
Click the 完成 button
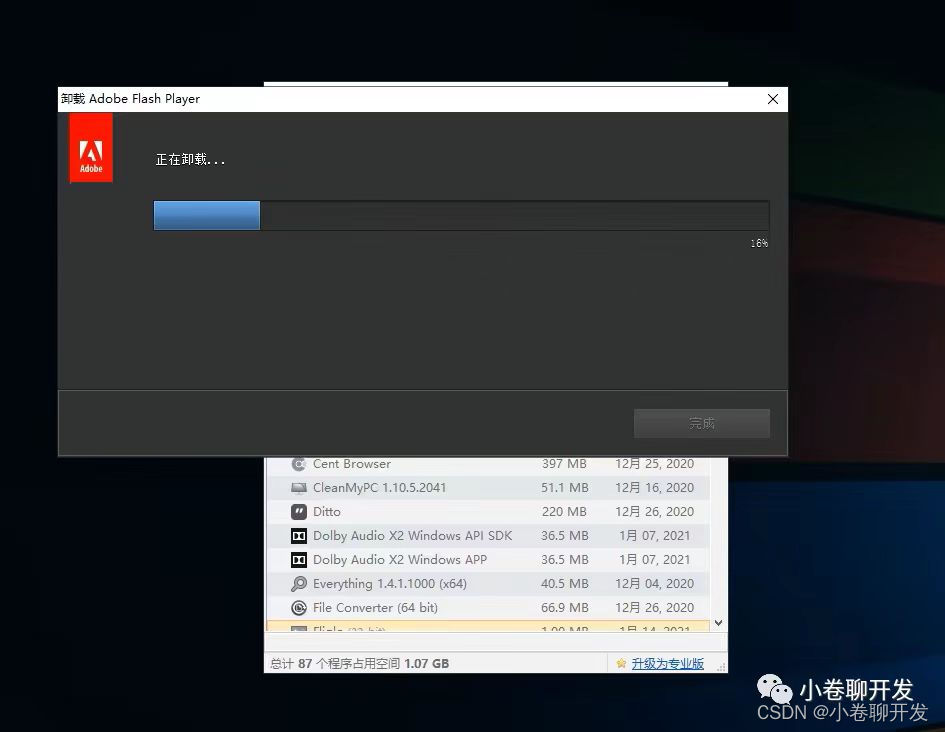pos(702,424)
